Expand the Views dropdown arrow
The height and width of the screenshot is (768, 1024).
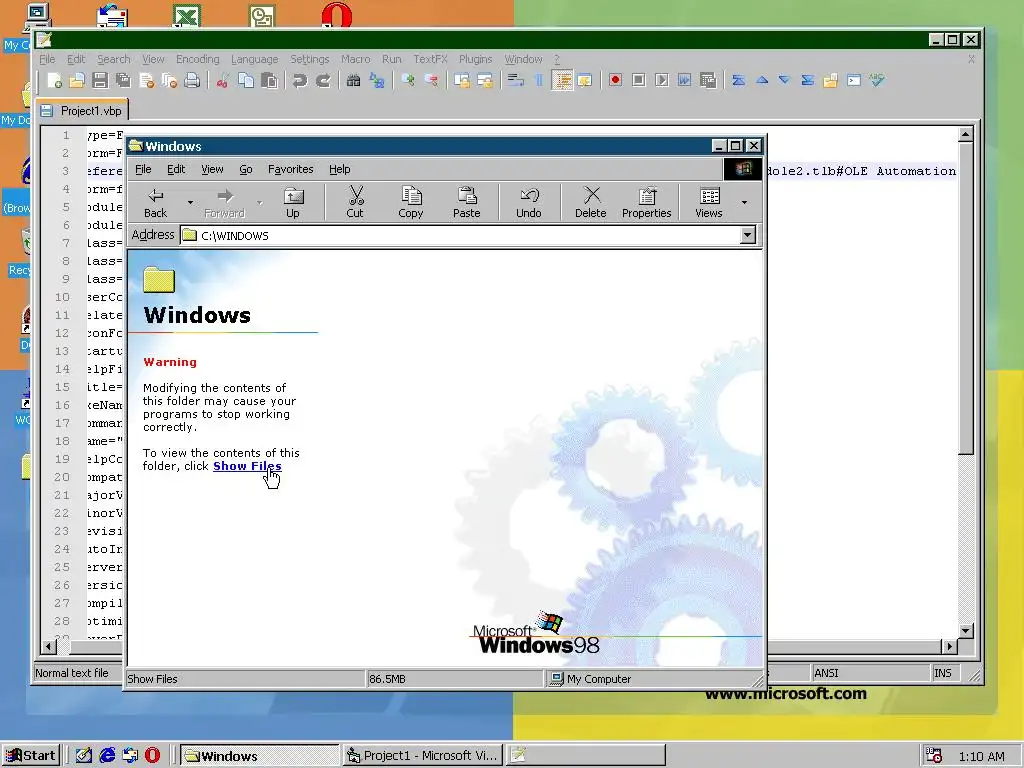coord(744,202)
